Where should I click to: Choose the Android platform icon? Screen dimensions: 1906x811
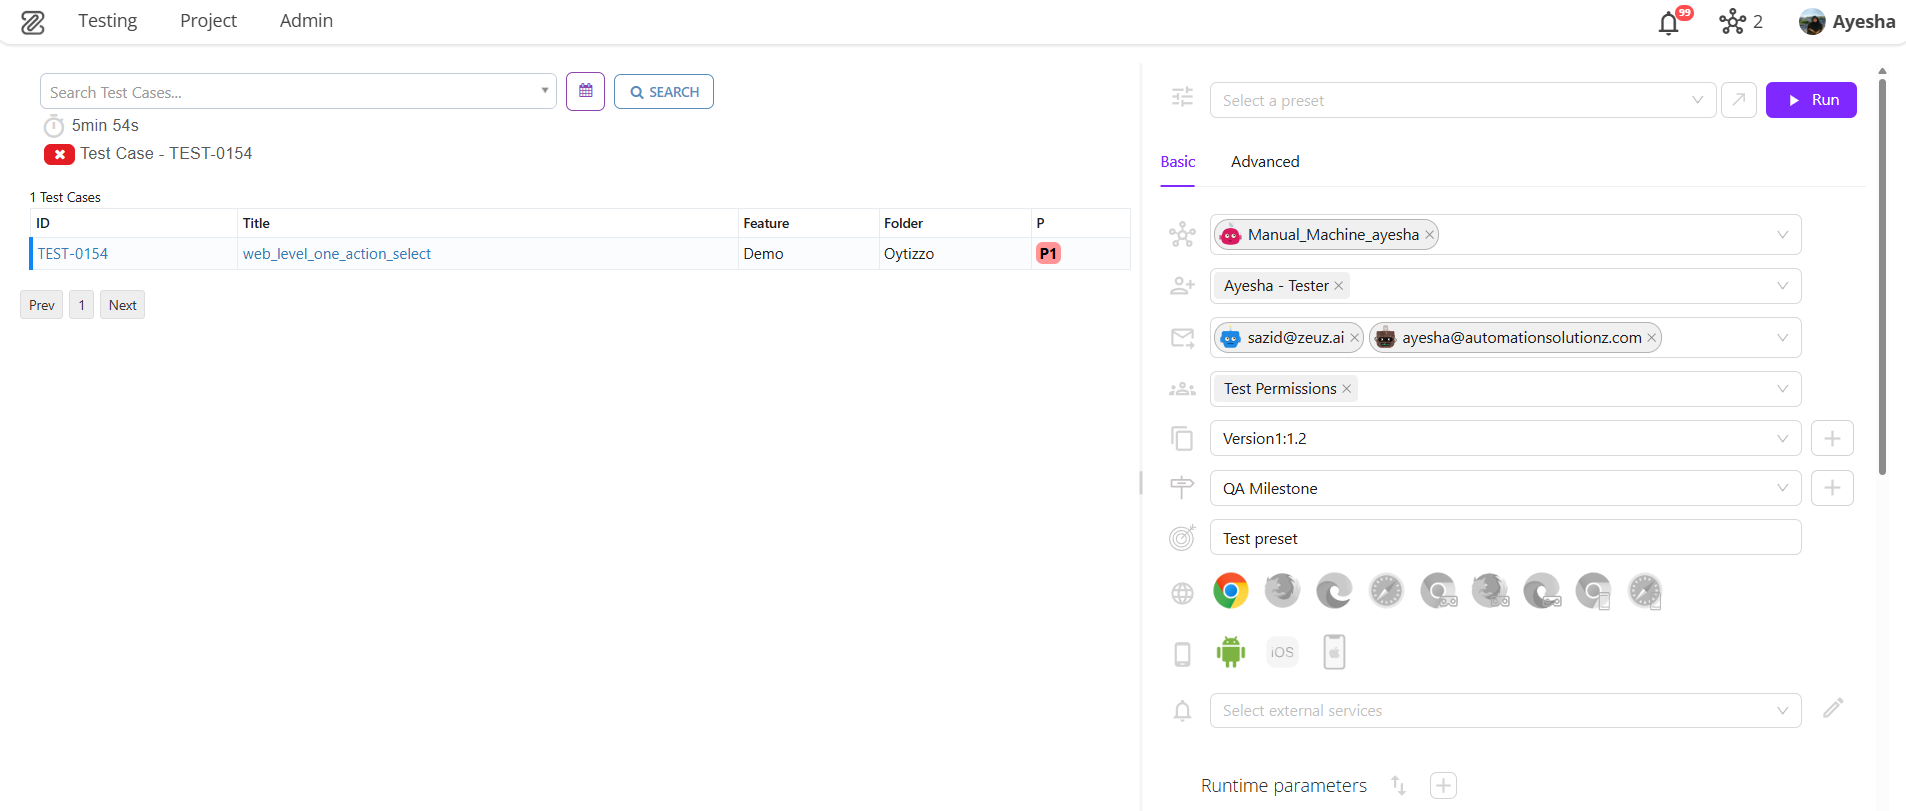point(1230,652)
